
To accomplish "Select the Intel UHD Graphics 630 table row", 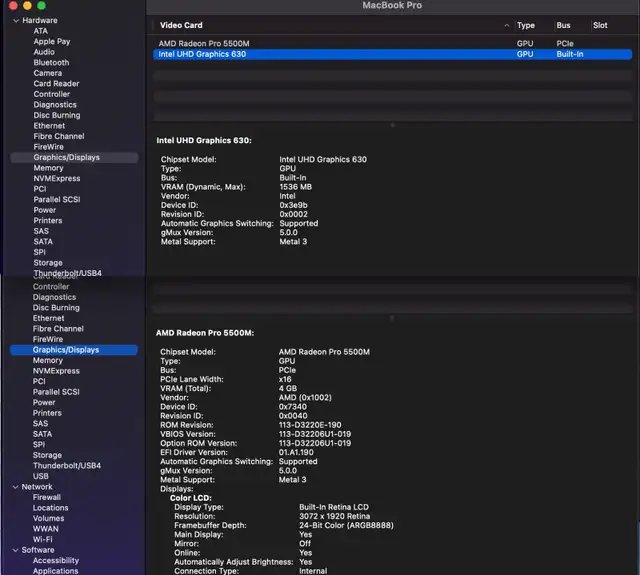I will 392,54.
